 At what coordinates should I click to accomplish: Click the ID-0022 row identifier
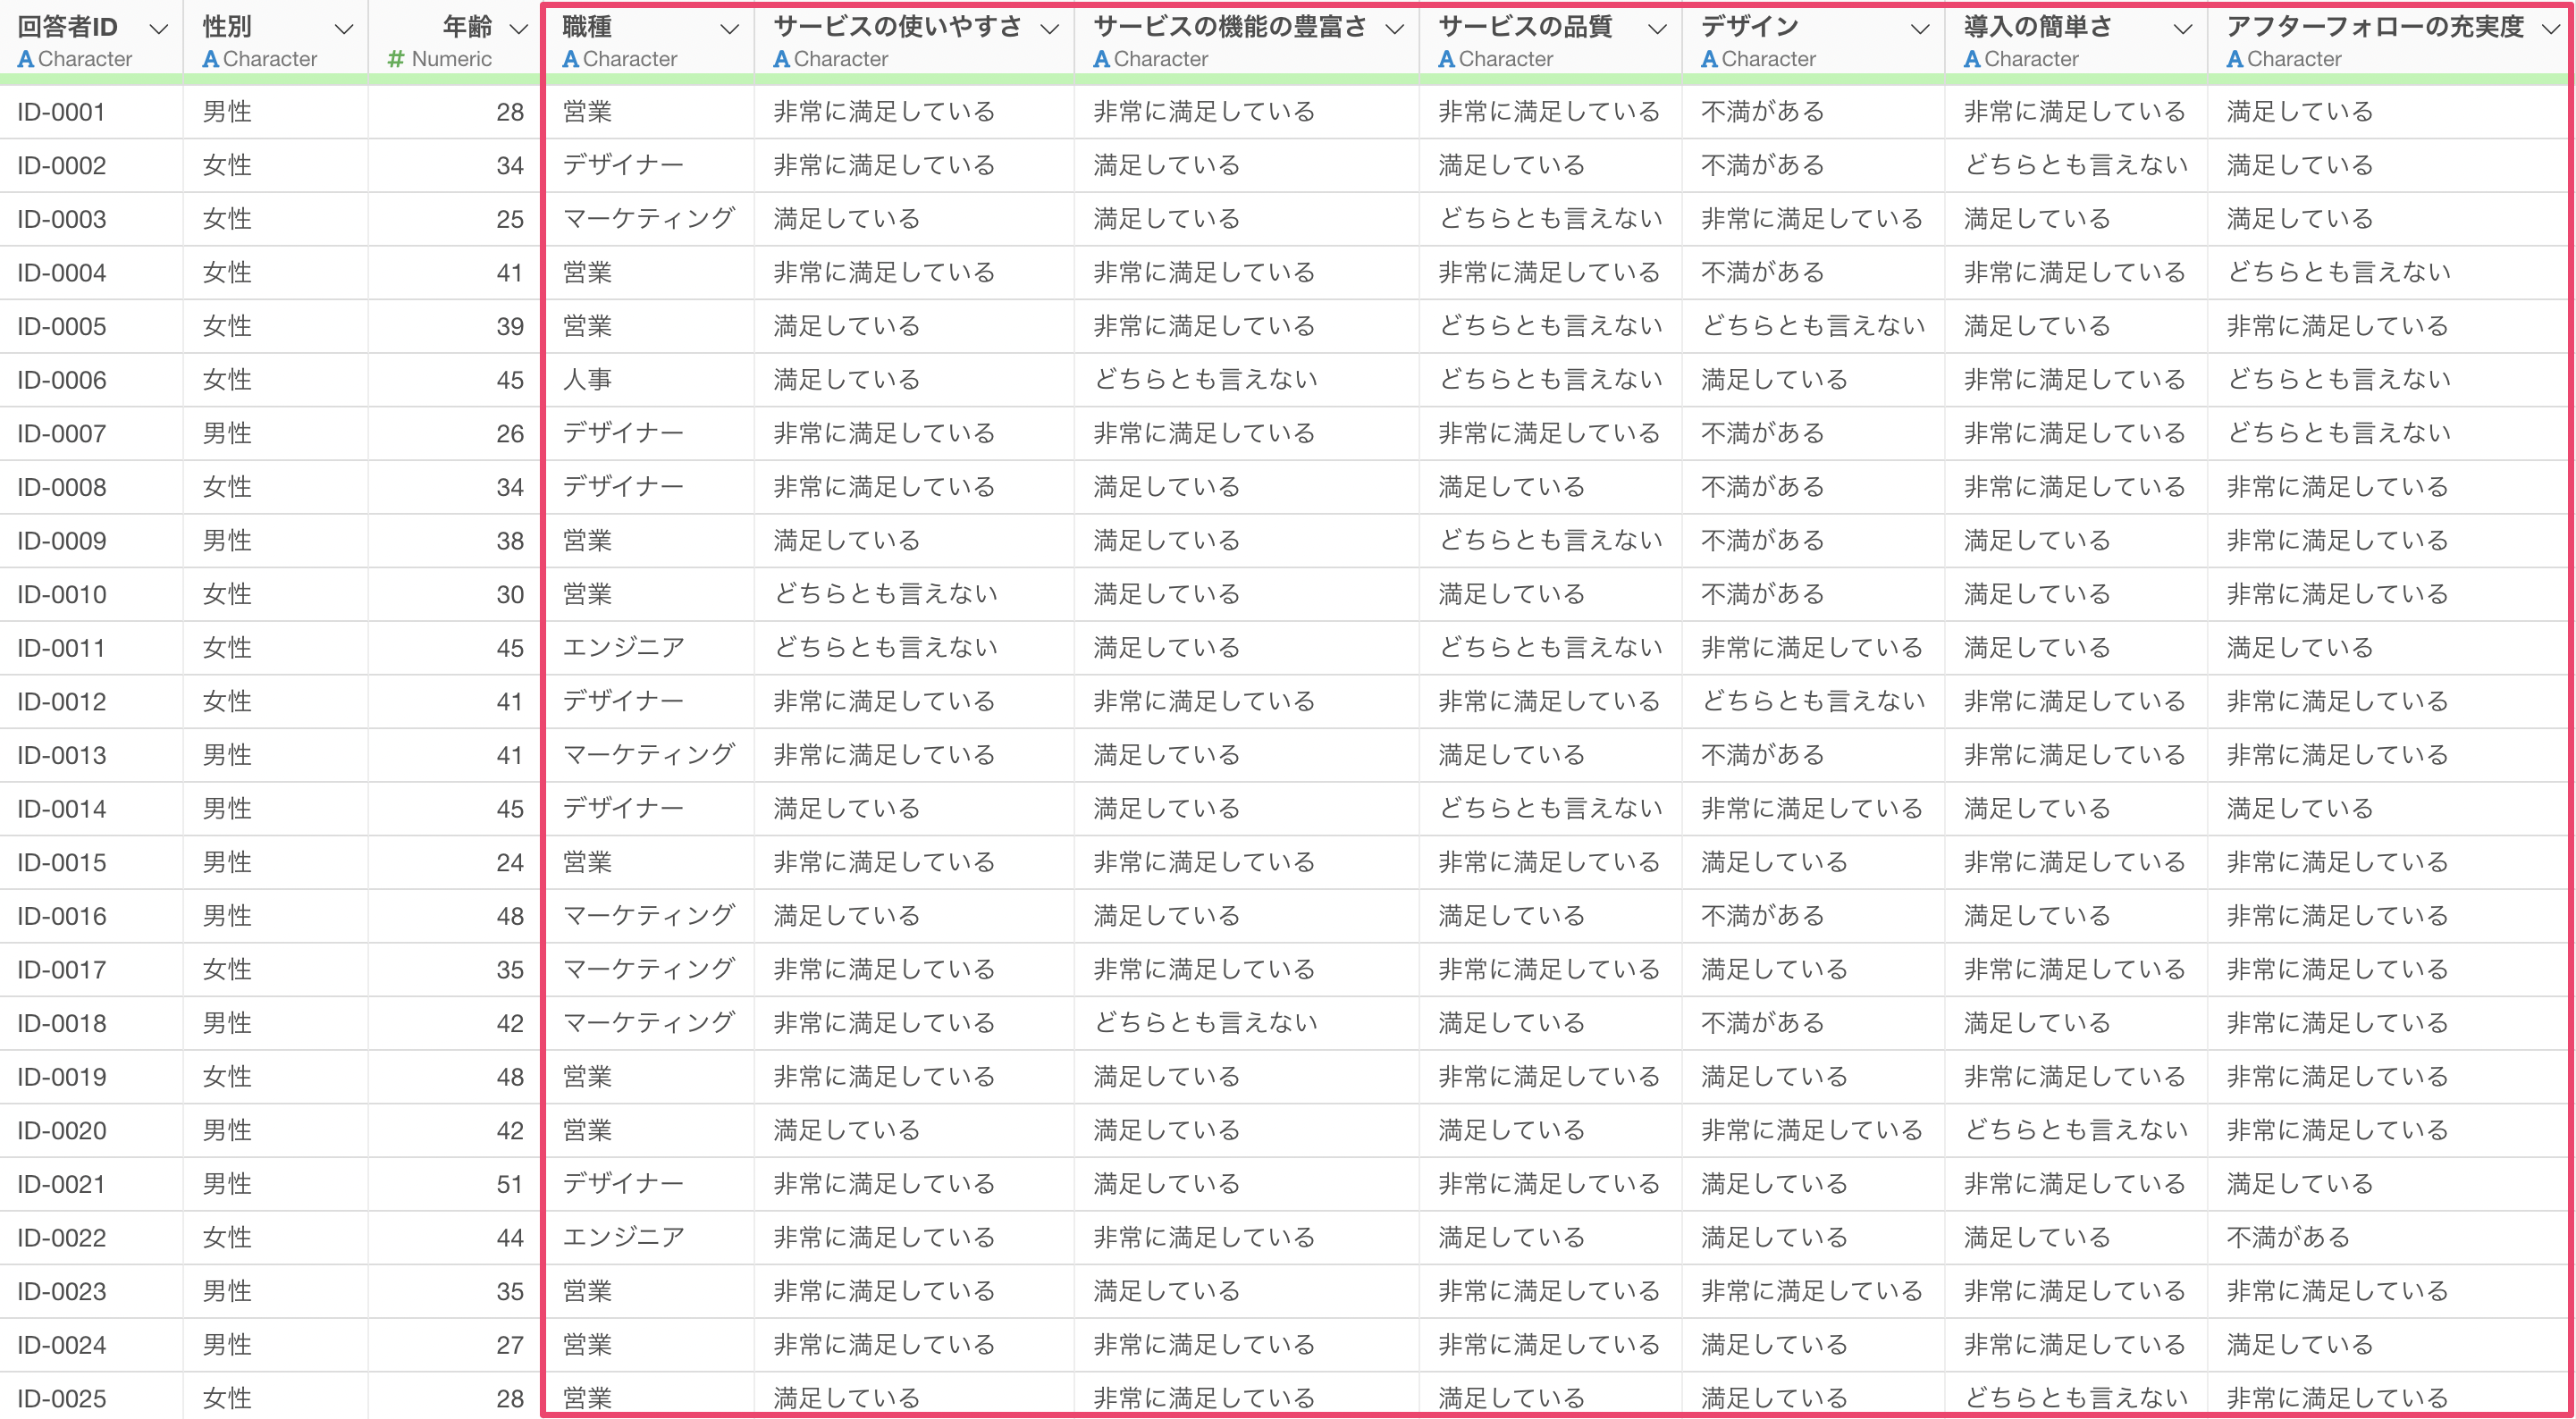pyautogui.click(x=61, y=1238)
